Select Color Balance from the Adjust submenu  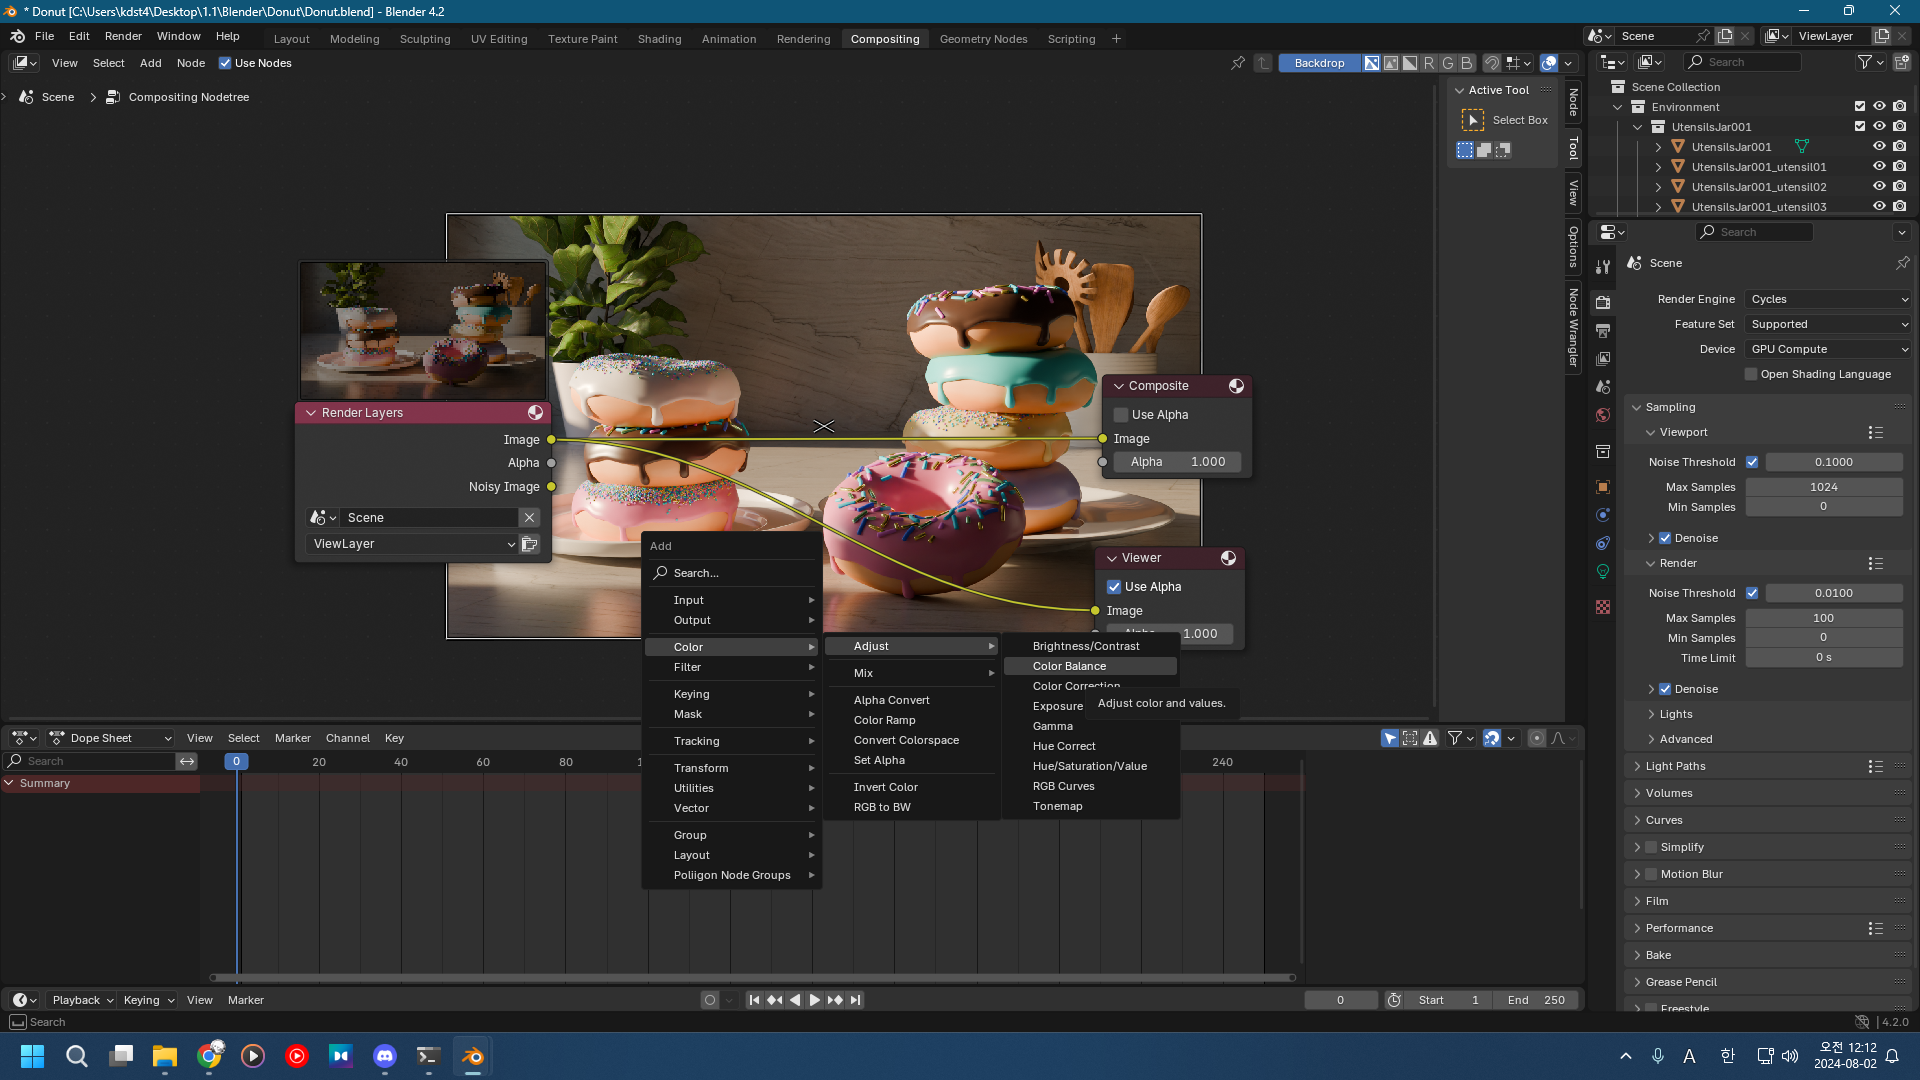[1069, 666]
